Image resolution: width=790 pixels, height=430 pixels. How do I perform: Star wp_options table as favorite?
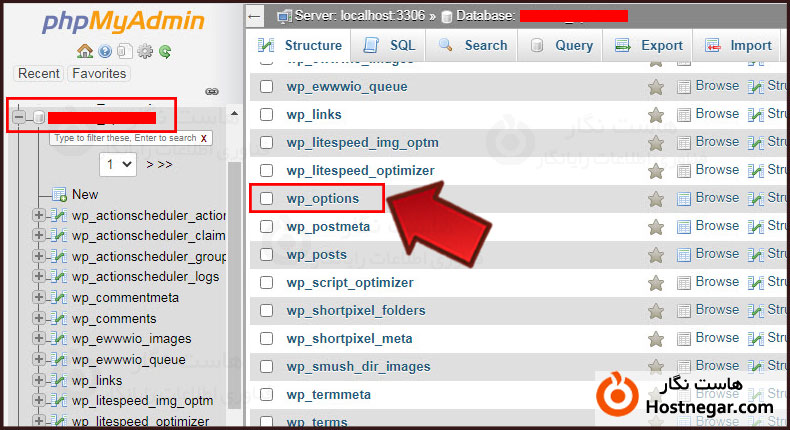[656, 199]
